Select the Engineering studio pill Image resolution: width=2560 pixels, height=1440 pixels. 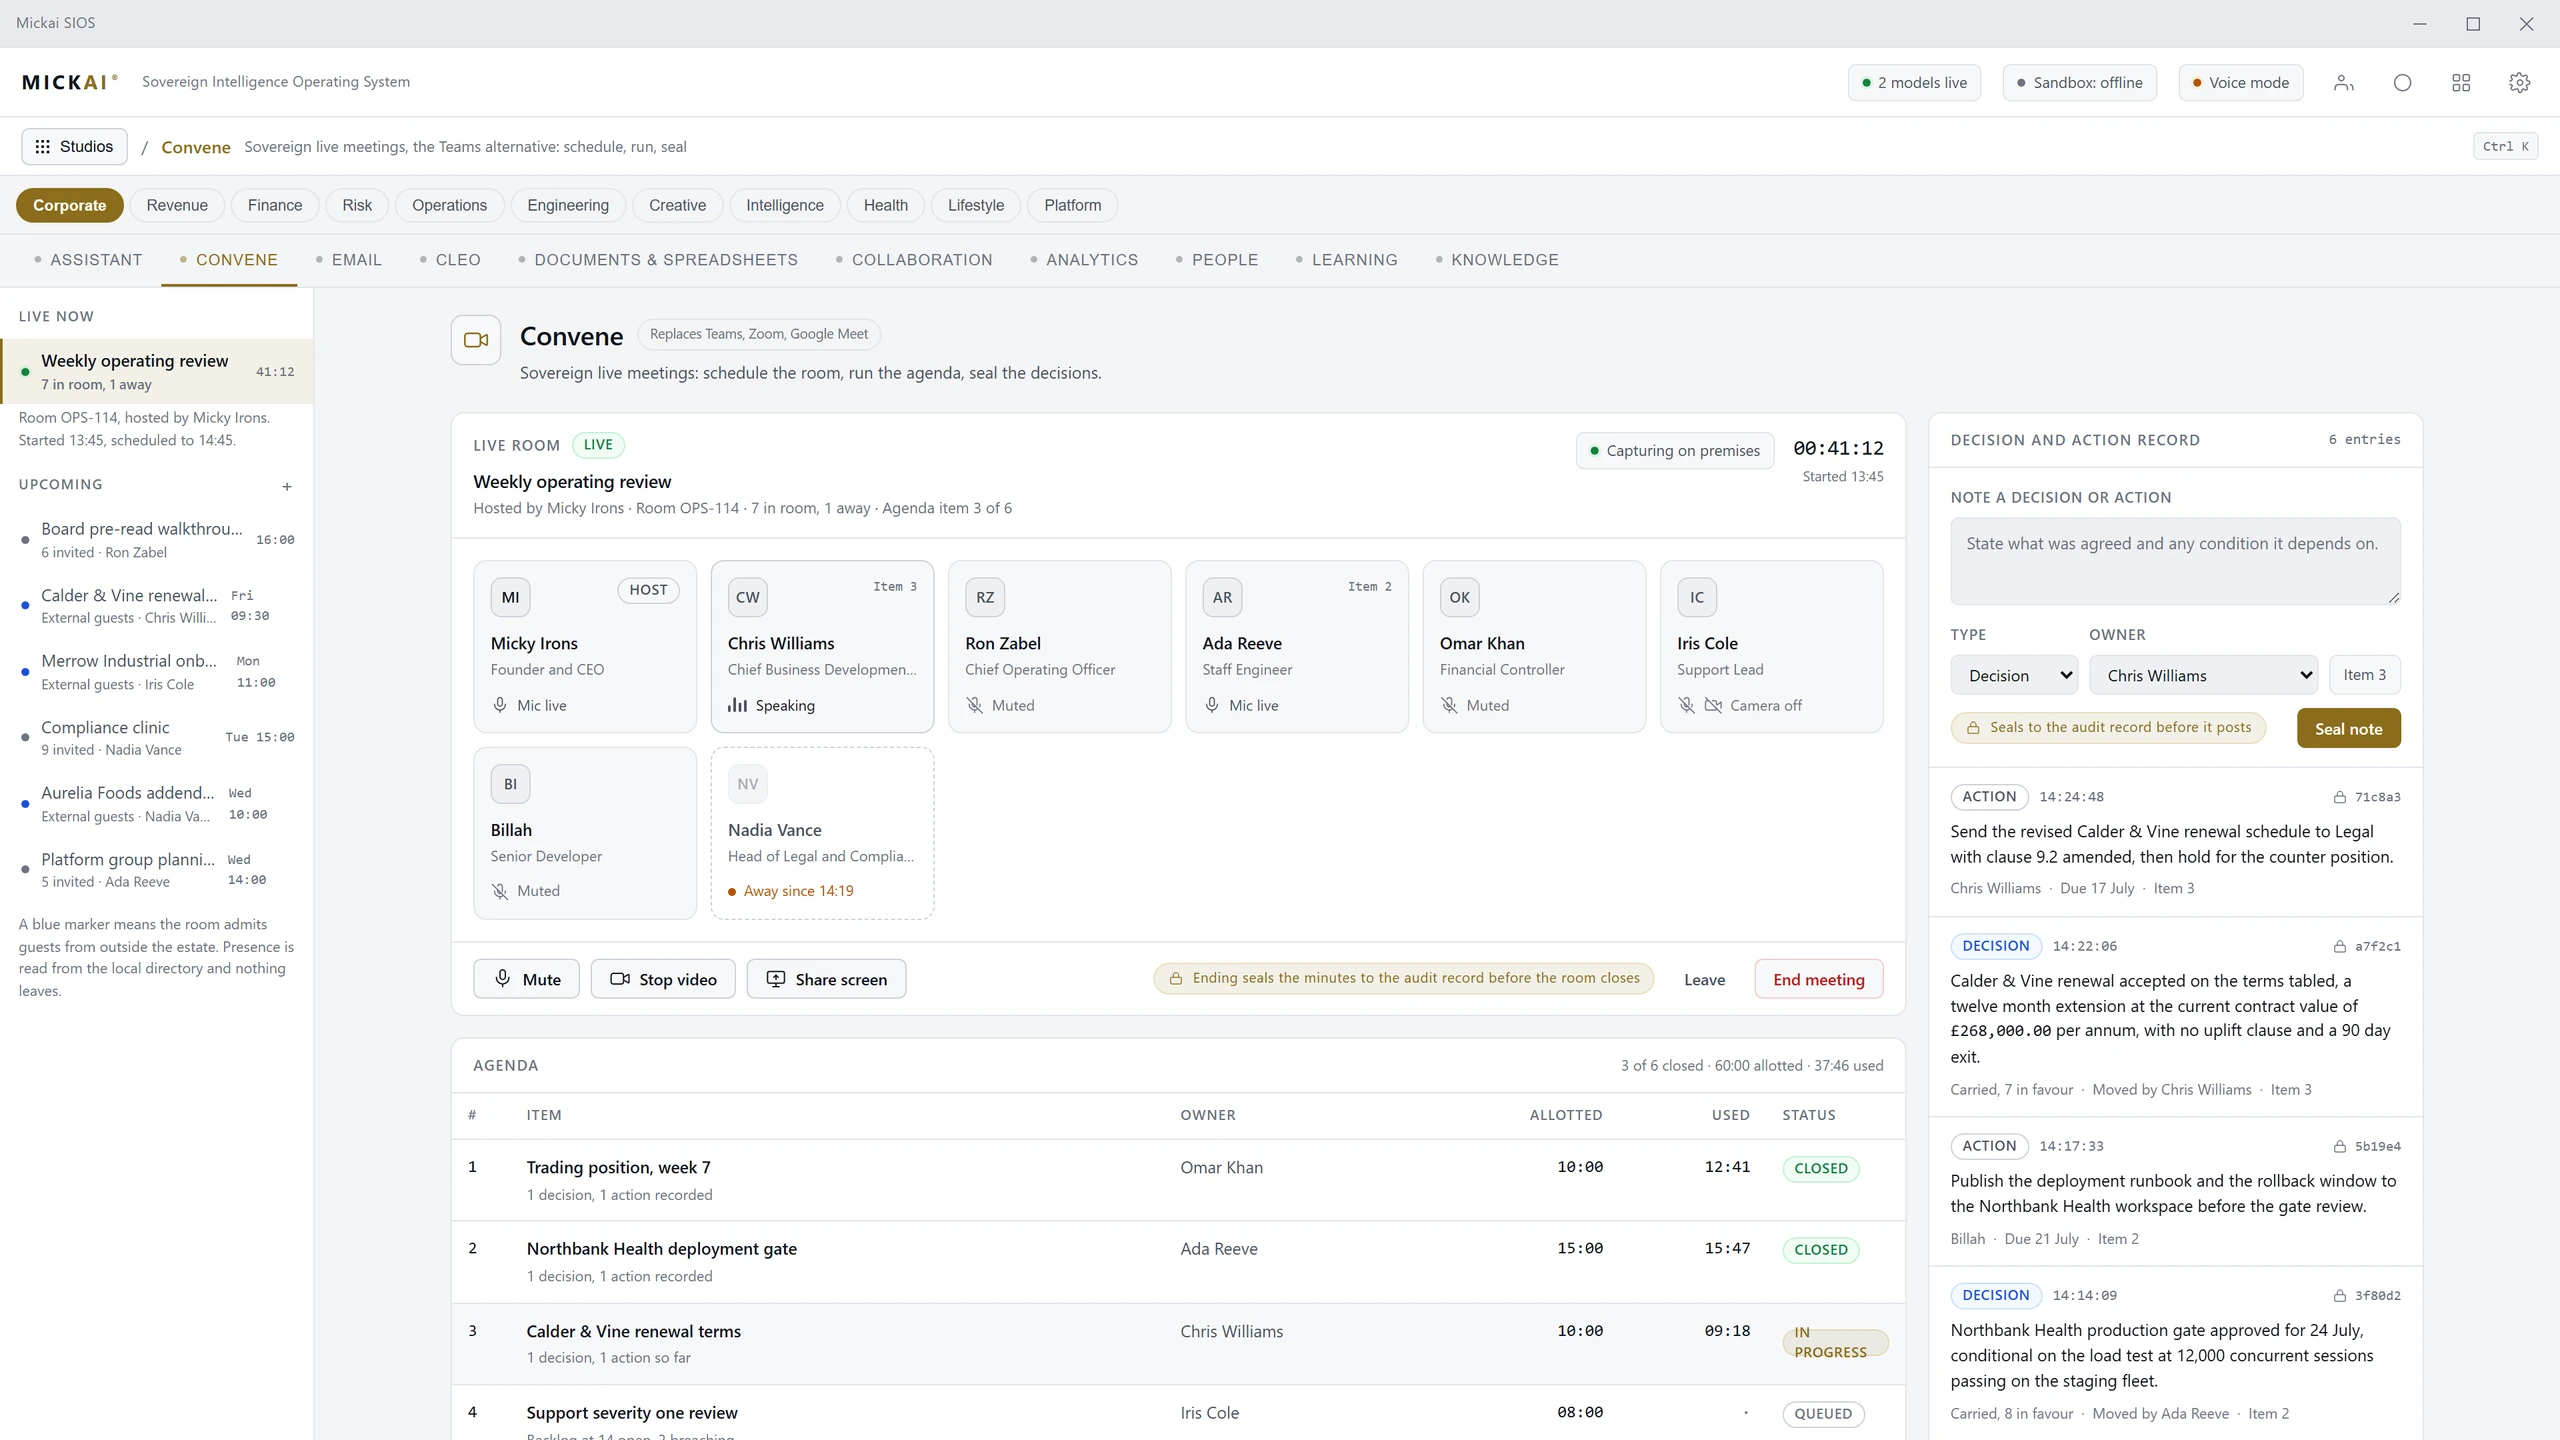568,205
